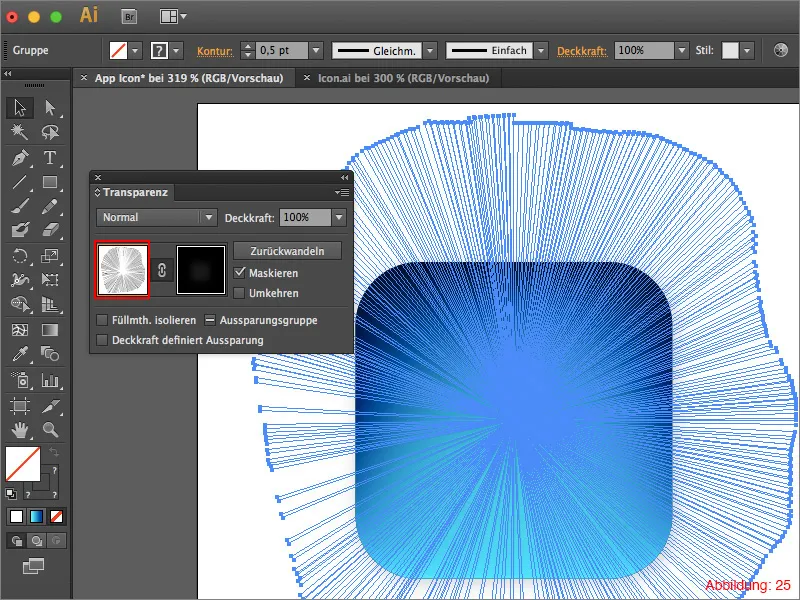Select the Pencil tool

pos(50,206)
